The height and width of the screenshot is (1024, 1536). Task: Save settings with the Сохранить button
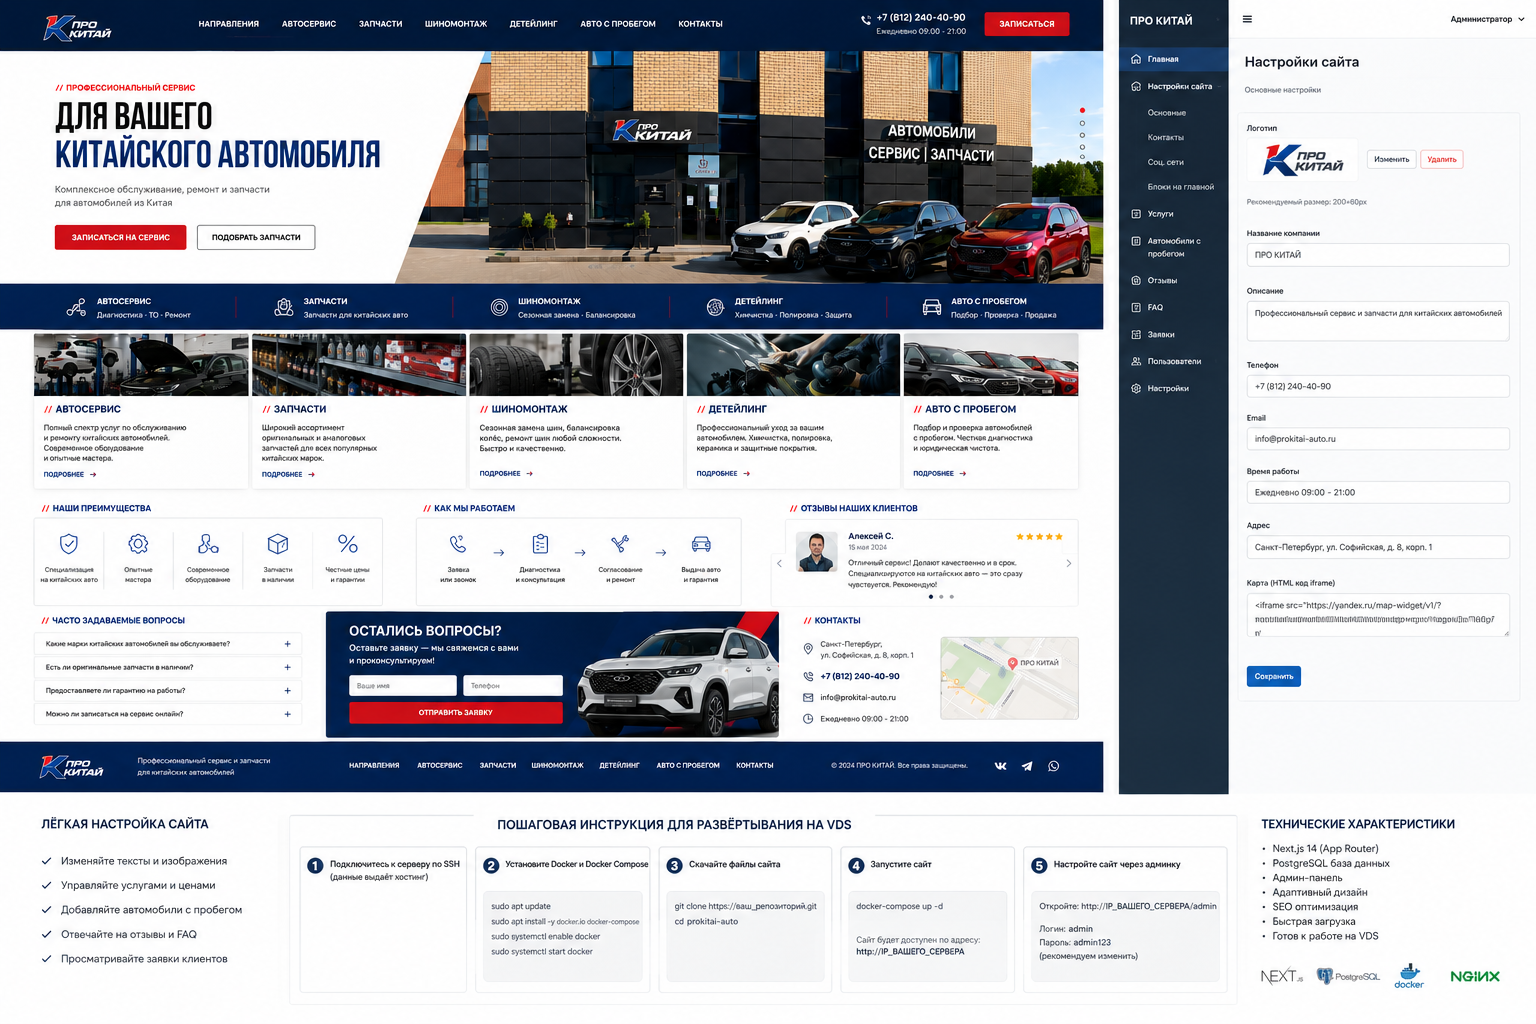[x=1274, y=676]
